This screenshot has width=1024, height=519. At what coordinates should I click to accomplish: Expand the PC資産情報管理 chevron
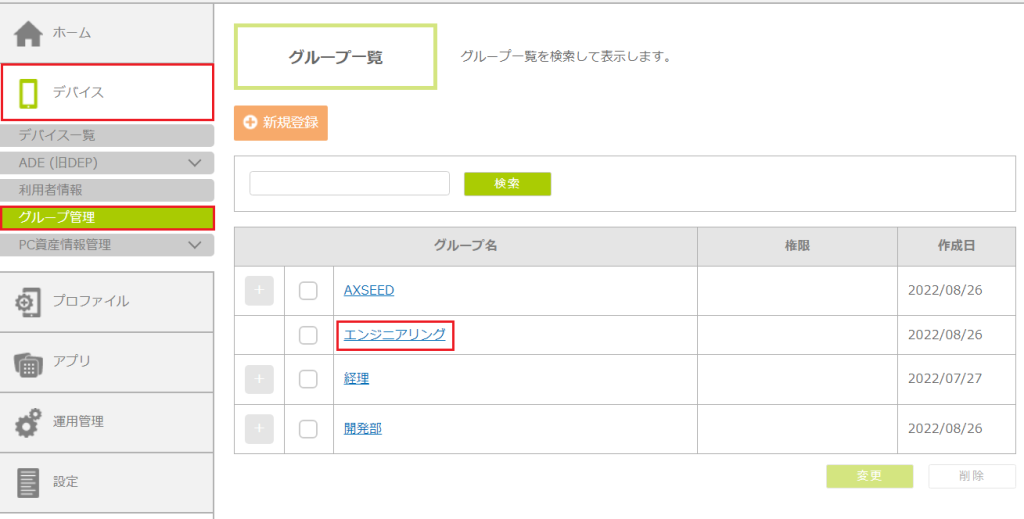click(195, 245)
